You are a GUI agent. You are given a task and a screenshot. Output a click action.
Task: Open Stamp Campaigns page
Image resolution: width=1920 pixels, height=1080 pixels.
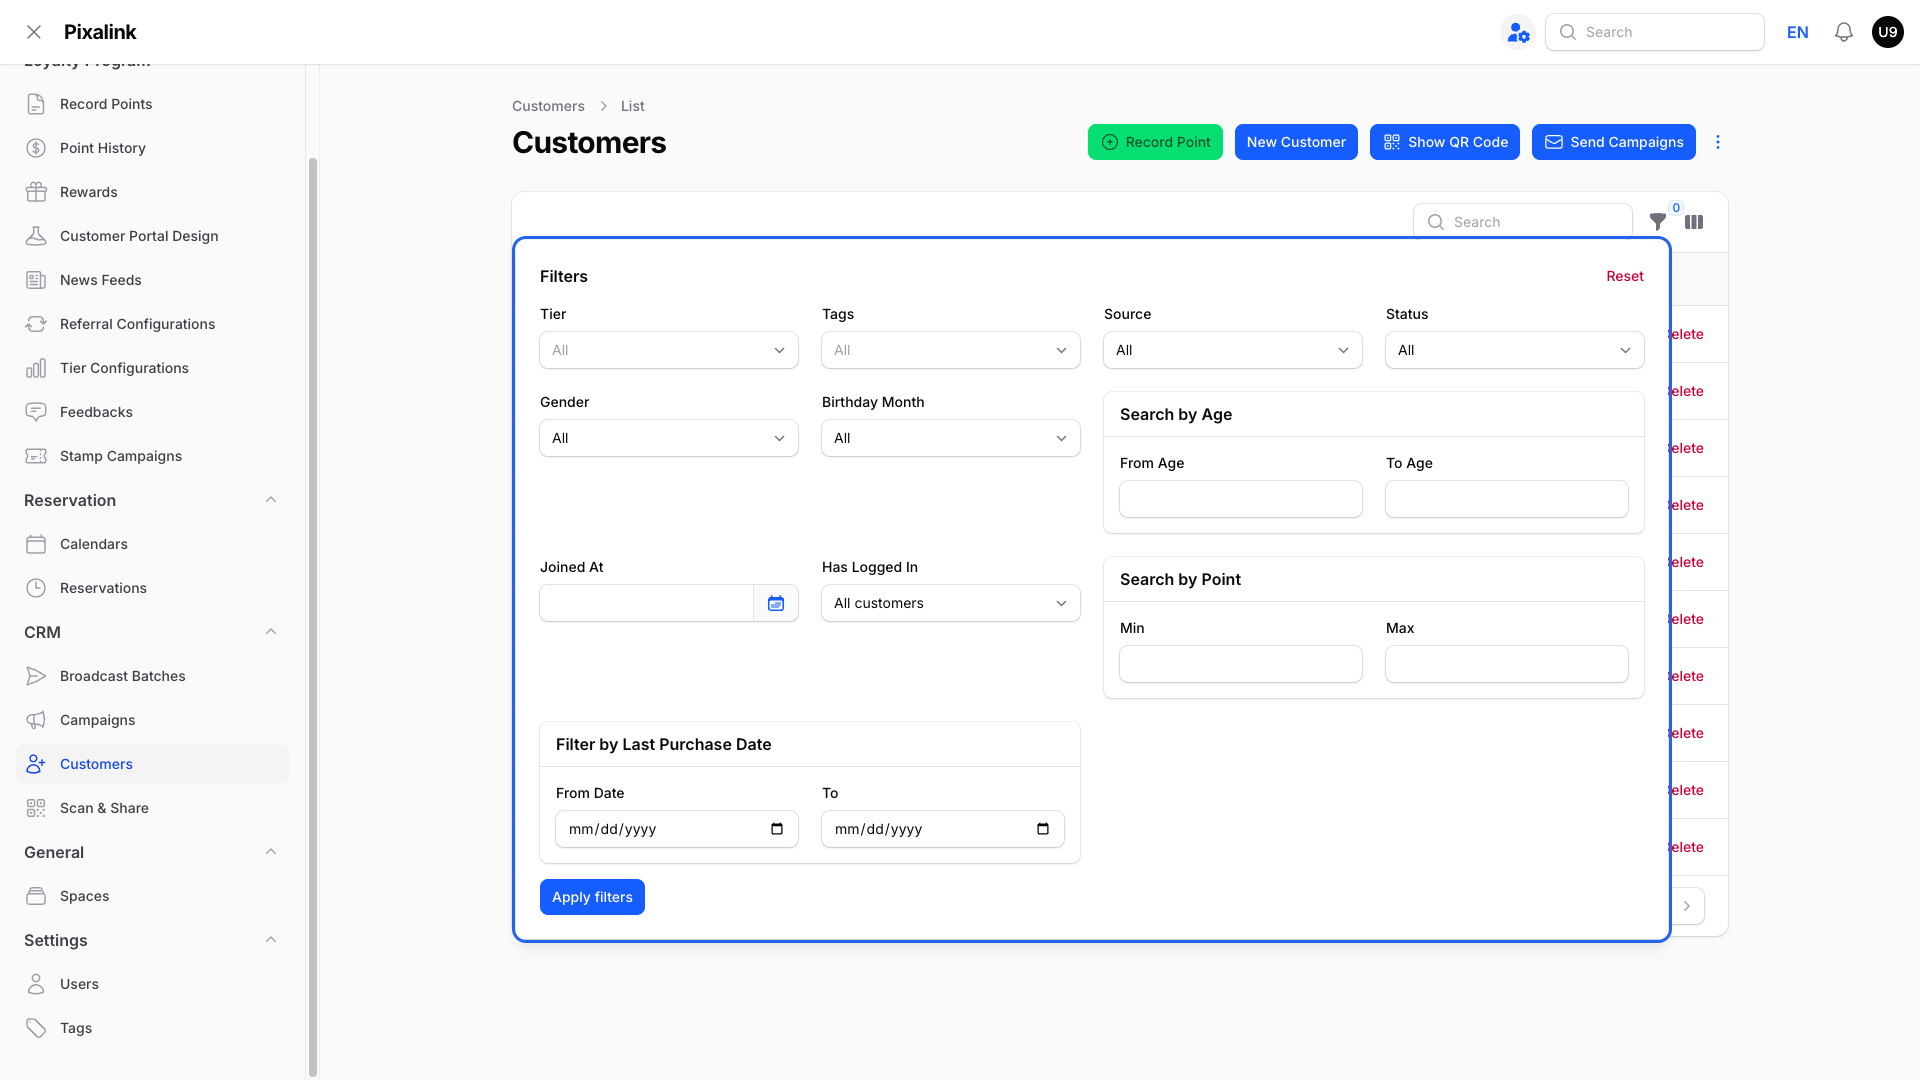coord(152,456)
